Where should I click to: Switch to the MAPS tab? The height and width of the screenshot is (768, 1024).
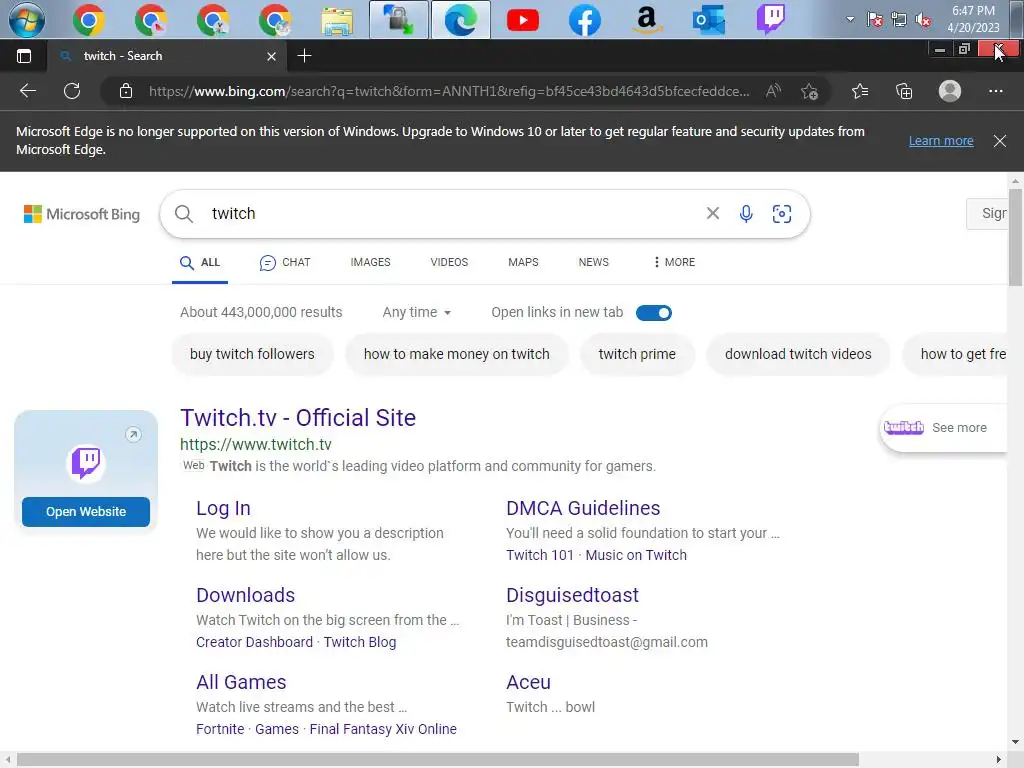[x=523, y=263]
